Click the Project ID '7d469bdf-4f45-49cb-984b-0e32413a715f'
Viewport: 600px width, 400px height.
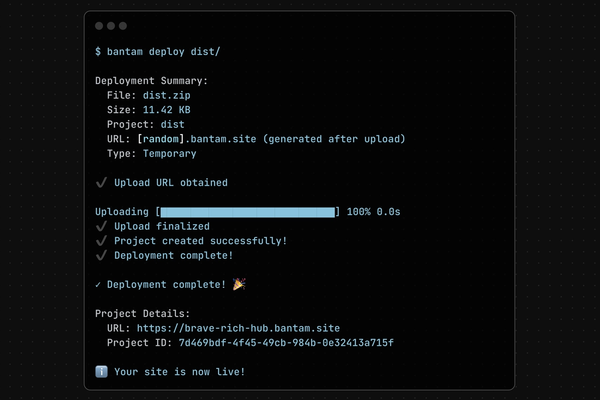click(286, 343)
